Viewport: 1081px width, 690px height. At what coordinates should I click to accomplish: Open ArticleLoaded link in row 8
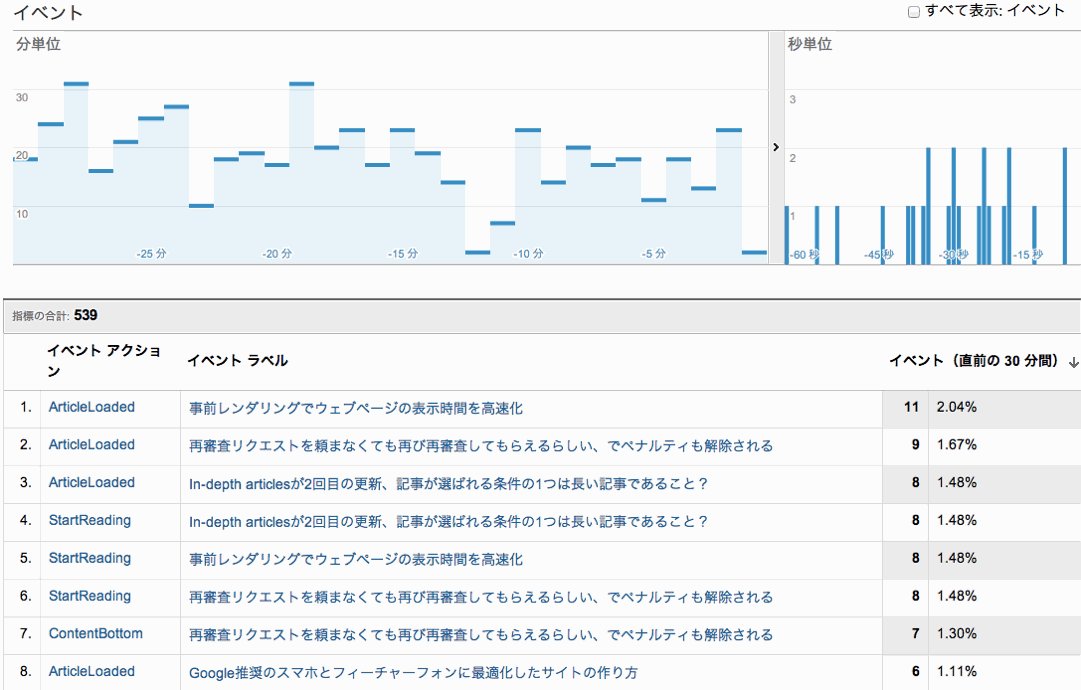click(91, 672)
